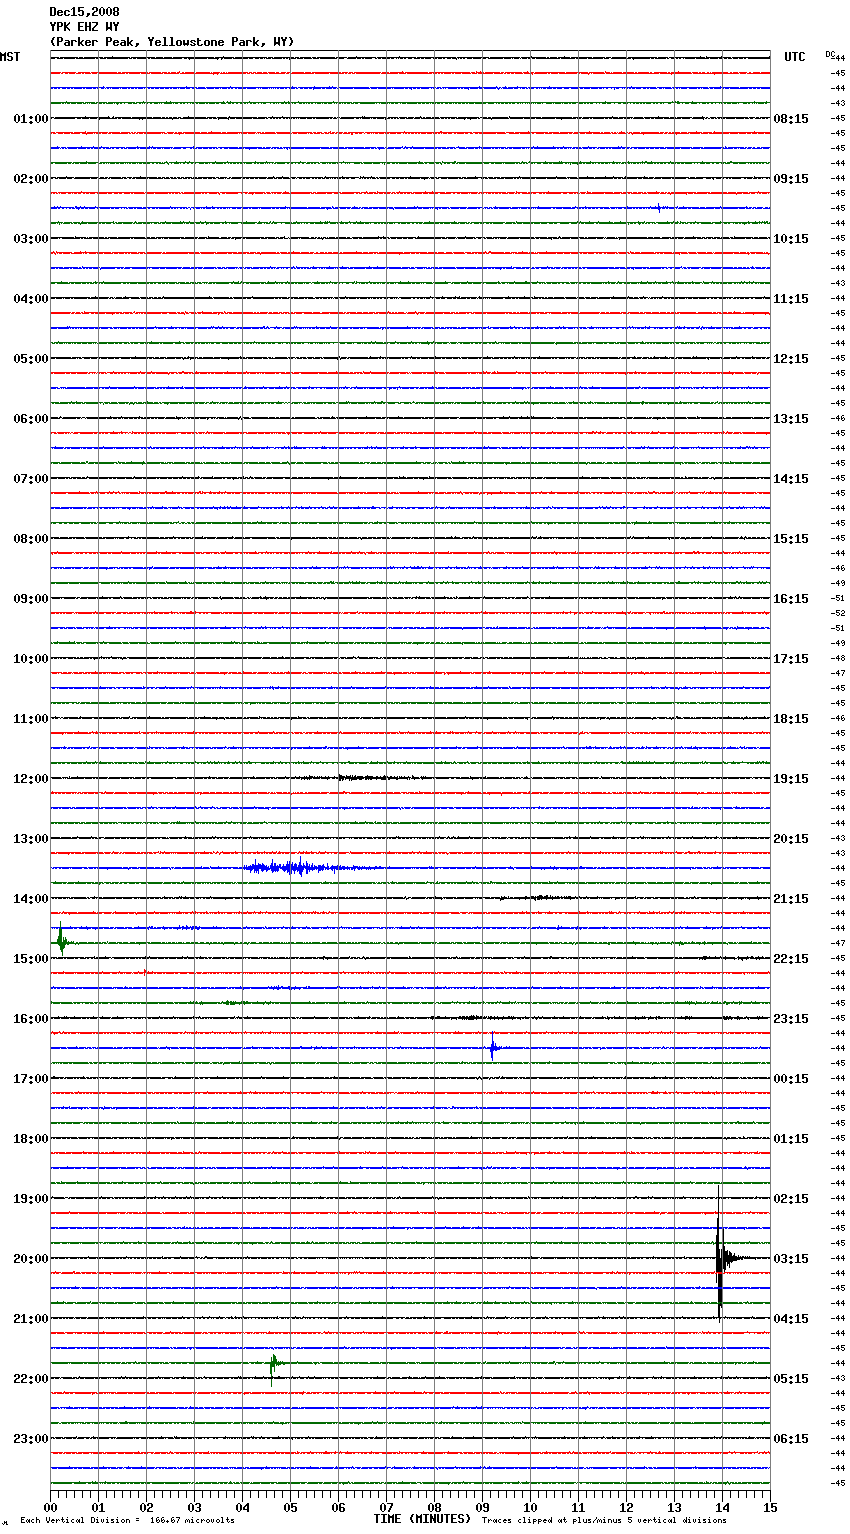
Task: Click the date header Dec15,2008
Action: pyautogui.click(x=84, y=12)
